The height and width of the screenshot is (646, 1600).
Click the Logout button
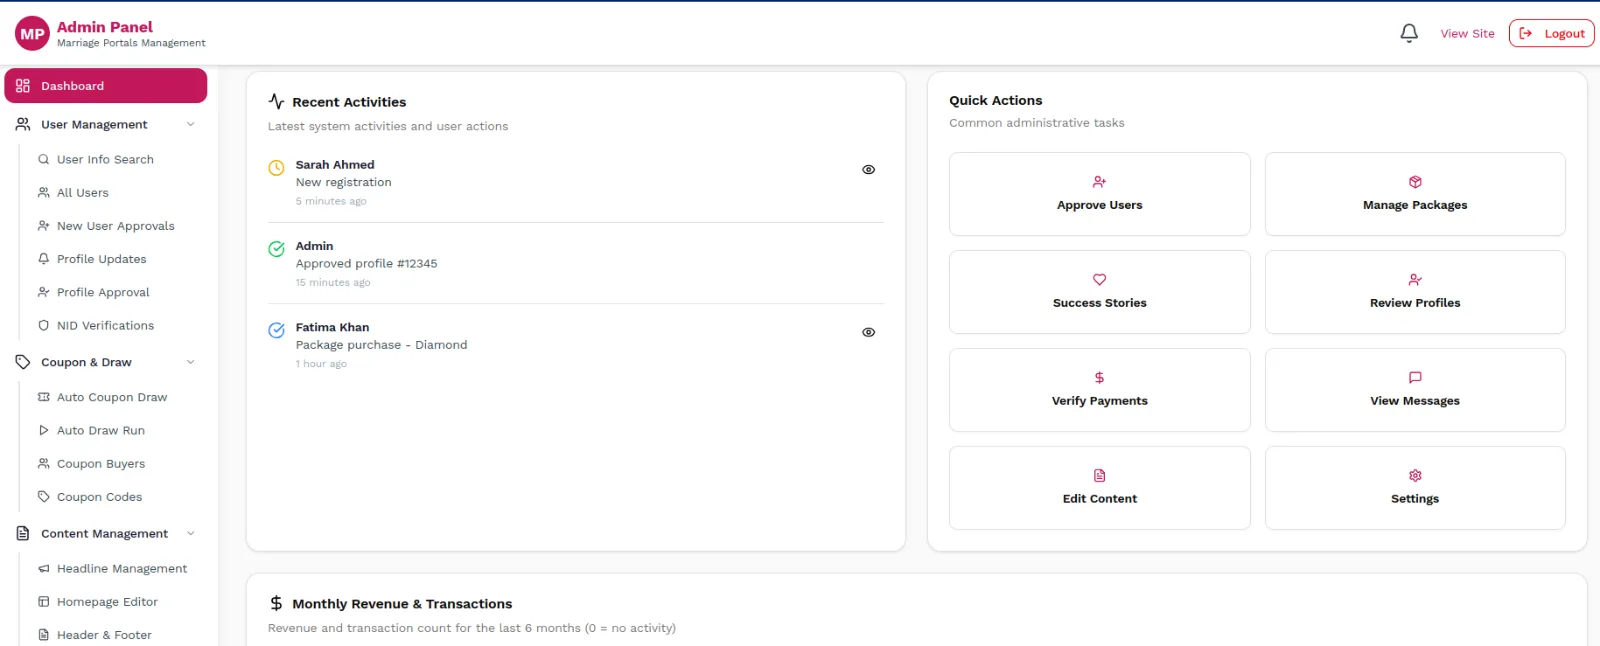pos(1551,33)
